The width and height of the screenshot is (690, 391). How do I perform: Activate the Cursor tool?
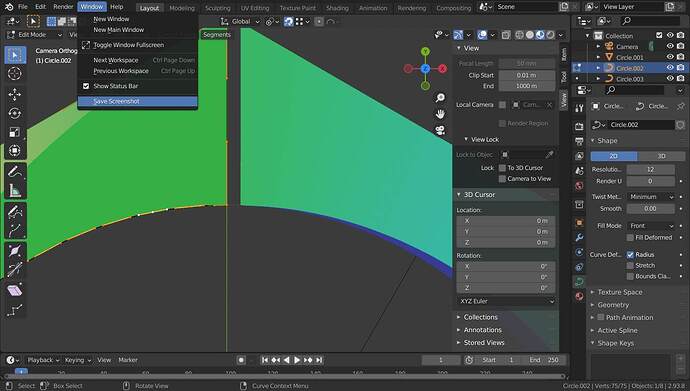point(15,73)
